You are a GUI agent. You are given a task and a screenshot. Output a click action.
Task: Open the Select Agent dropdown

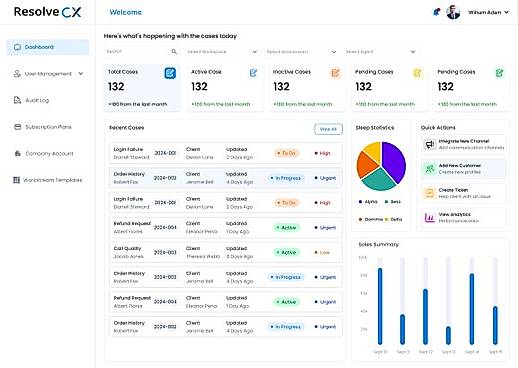pyautogui.click(x=380, y=52)
